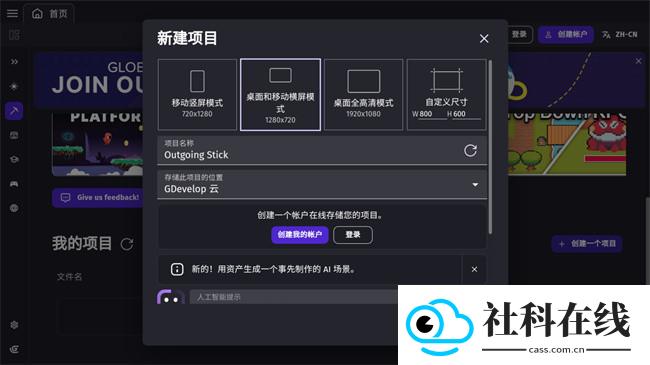Dismiss the AI scene notice with its X

[474, 269]
